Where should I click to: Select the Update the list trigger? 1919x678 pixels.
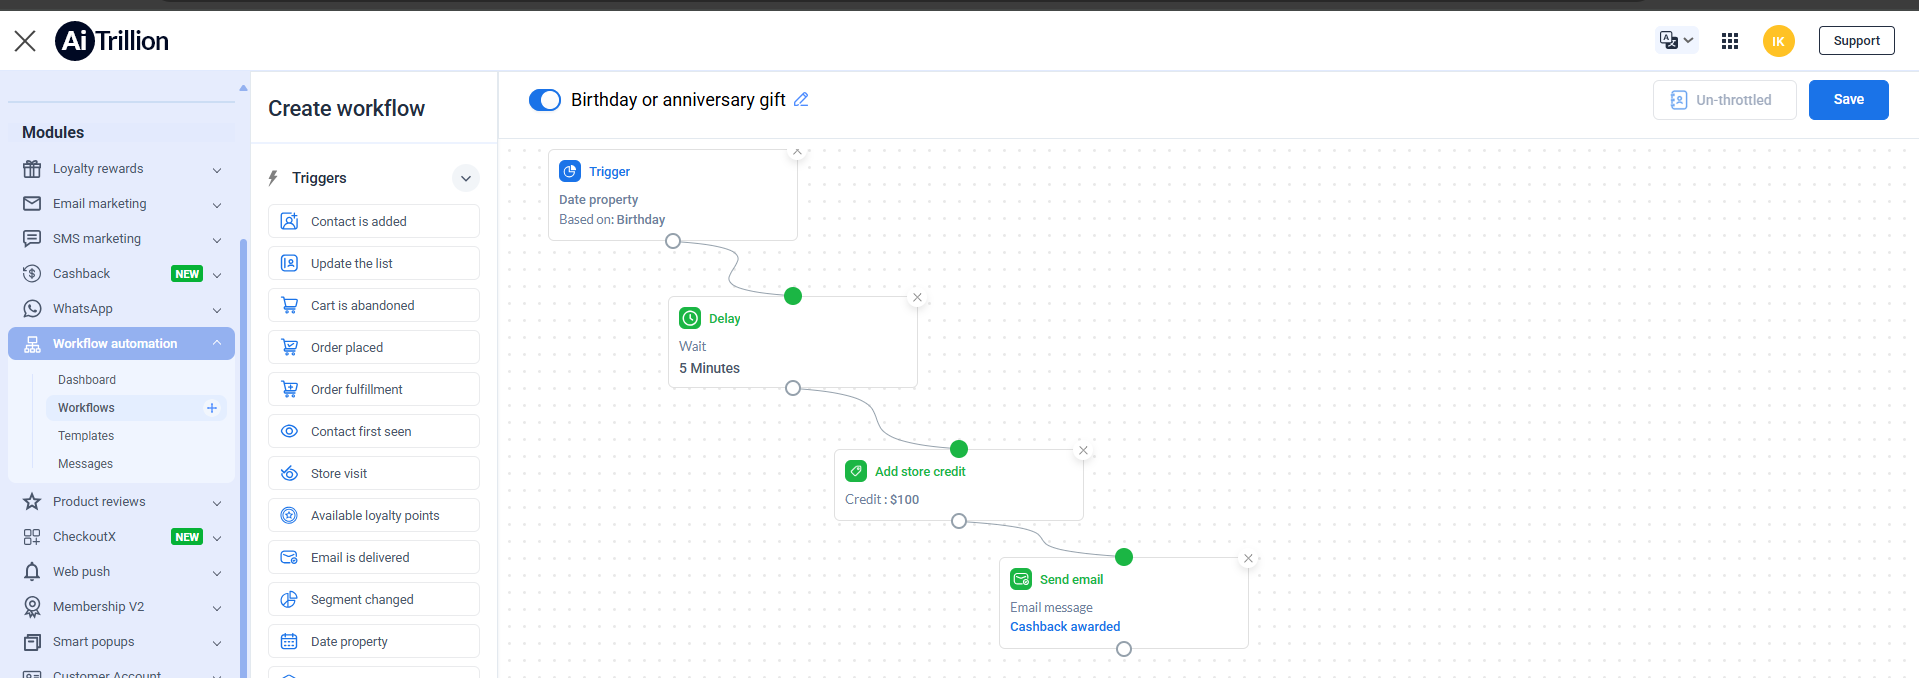374,263
